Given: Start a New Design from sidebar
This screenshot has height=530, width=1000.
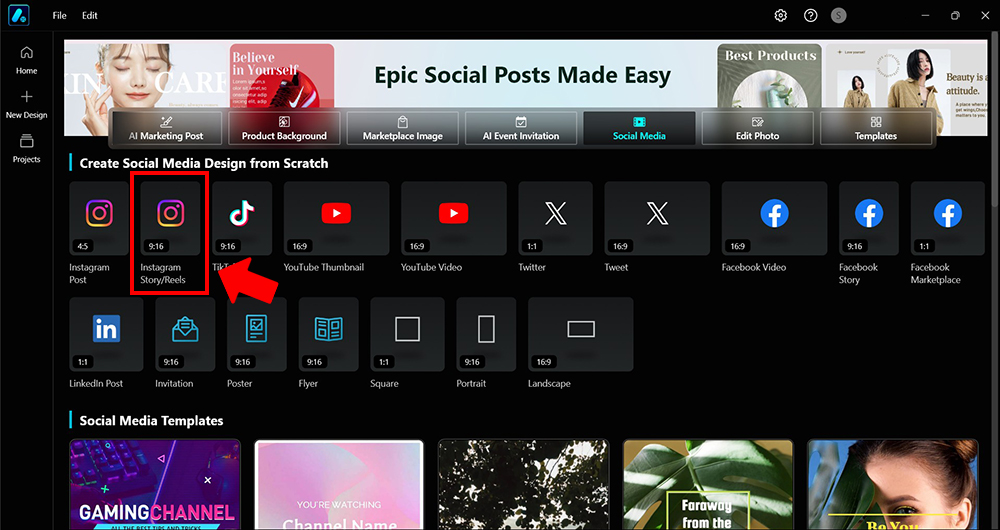Looking at the screenshot, I should [x=27, y=104].
